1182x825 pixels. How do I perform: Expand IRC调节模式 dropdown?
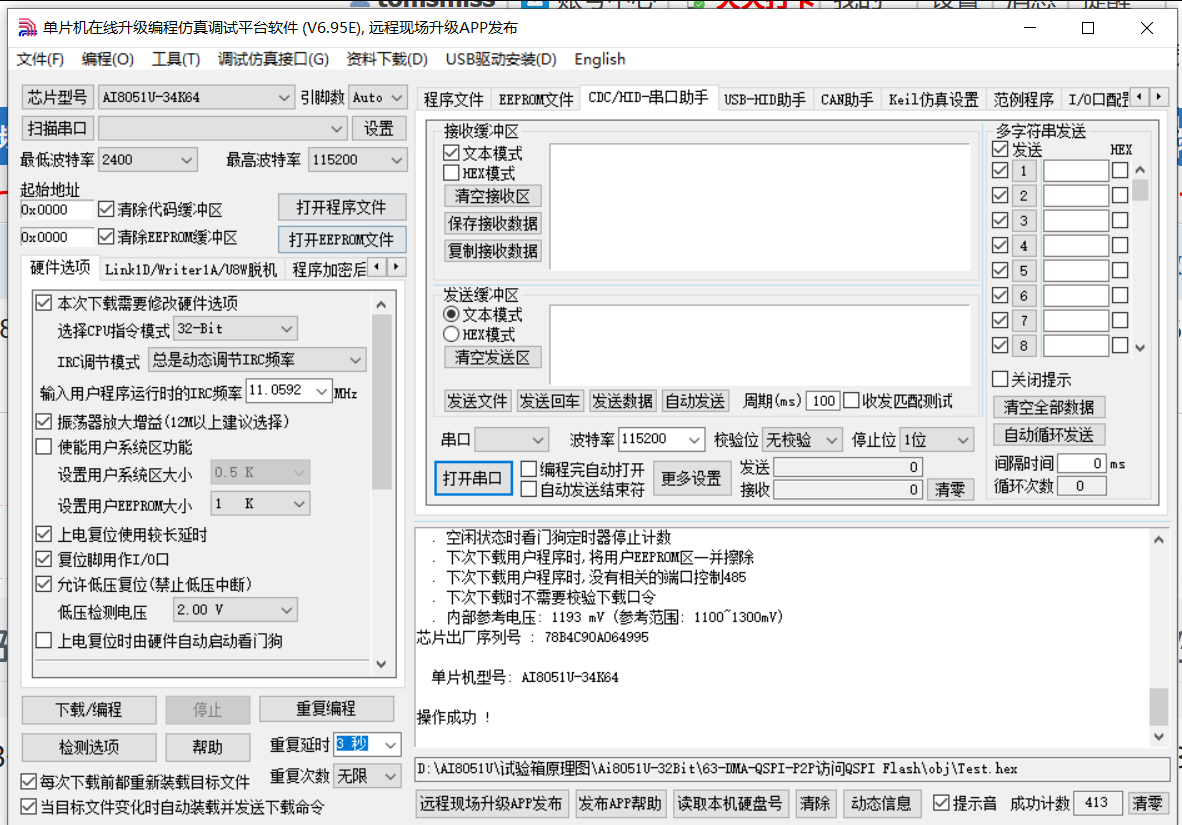pos(355,360)
